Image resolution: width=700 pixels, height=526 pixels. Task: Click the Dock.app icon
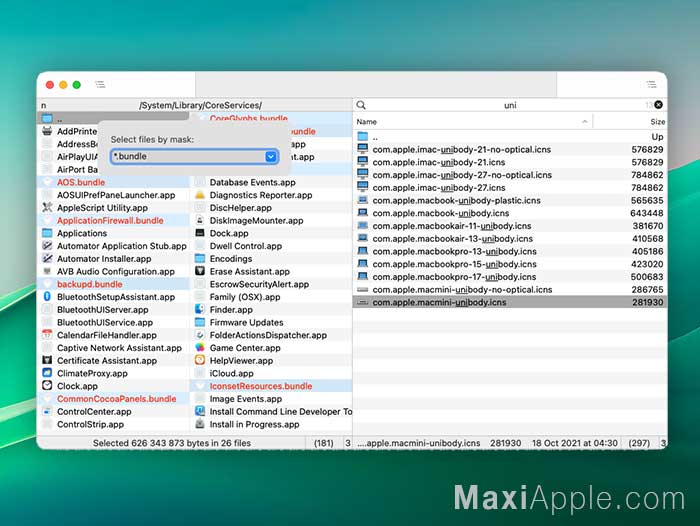(200, 233)
